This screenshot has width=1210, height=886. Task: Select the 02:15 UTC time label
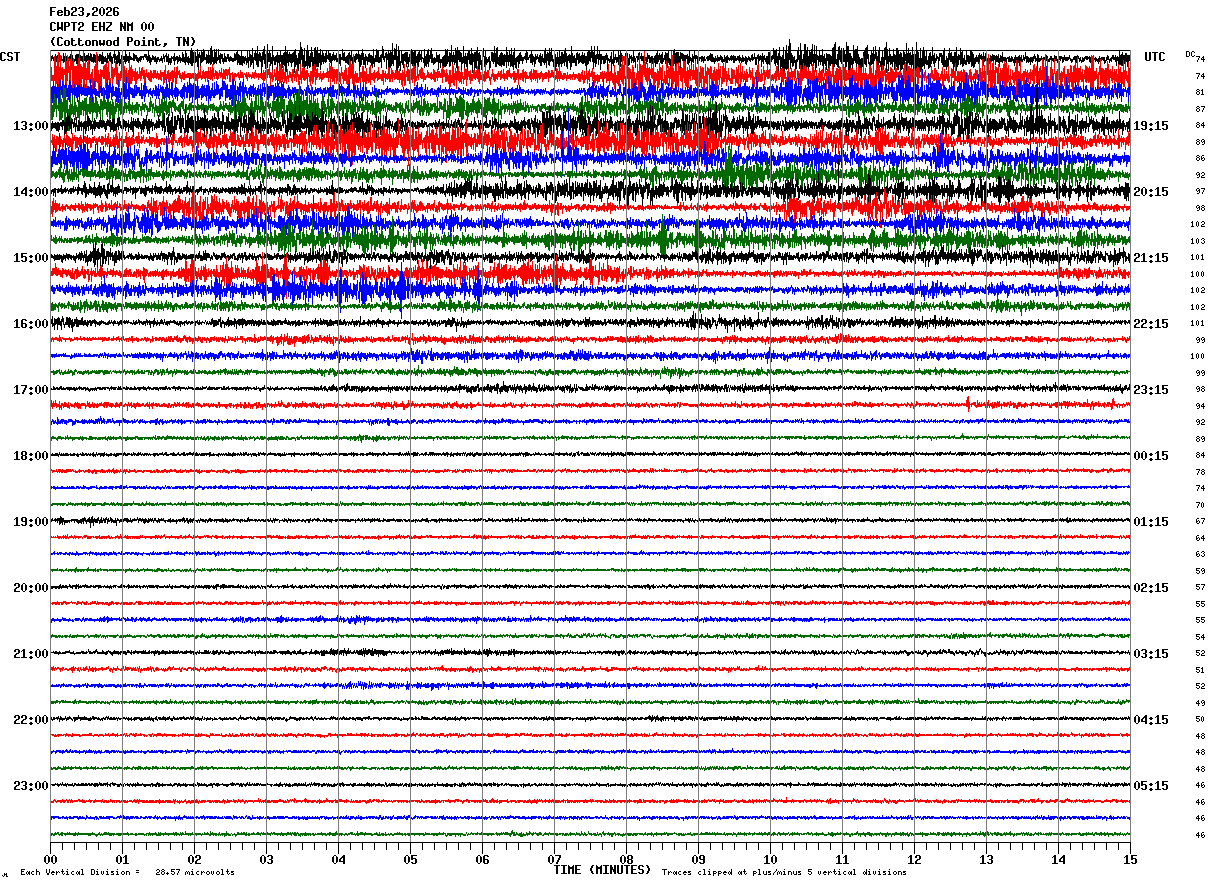(1151, 588)
